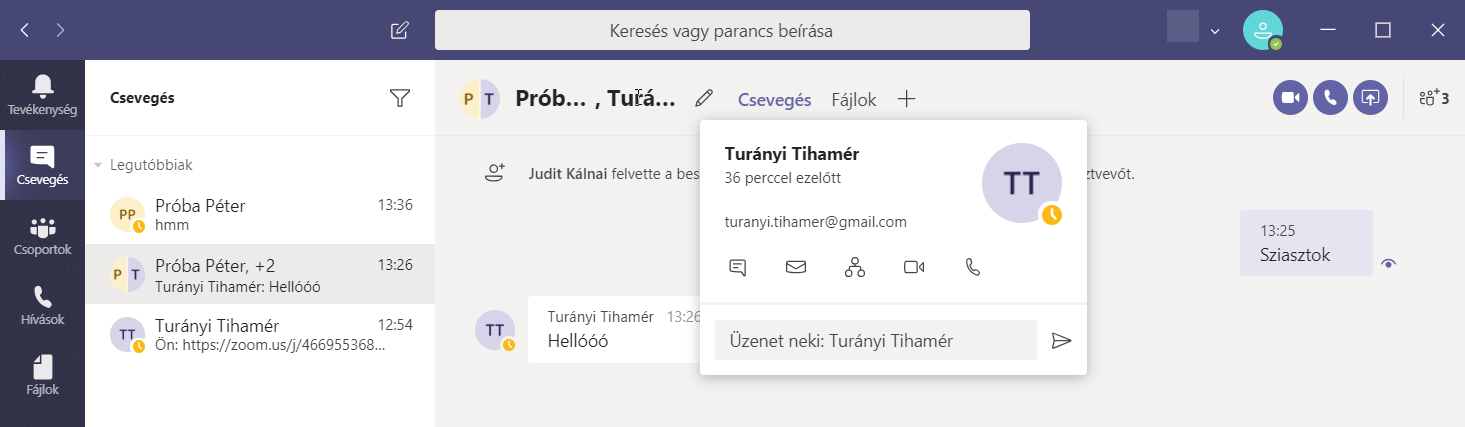Type in Üzenet neki: Turányi Tihamér field
This screenshot has width=1465, height=427.
[875, 341]
